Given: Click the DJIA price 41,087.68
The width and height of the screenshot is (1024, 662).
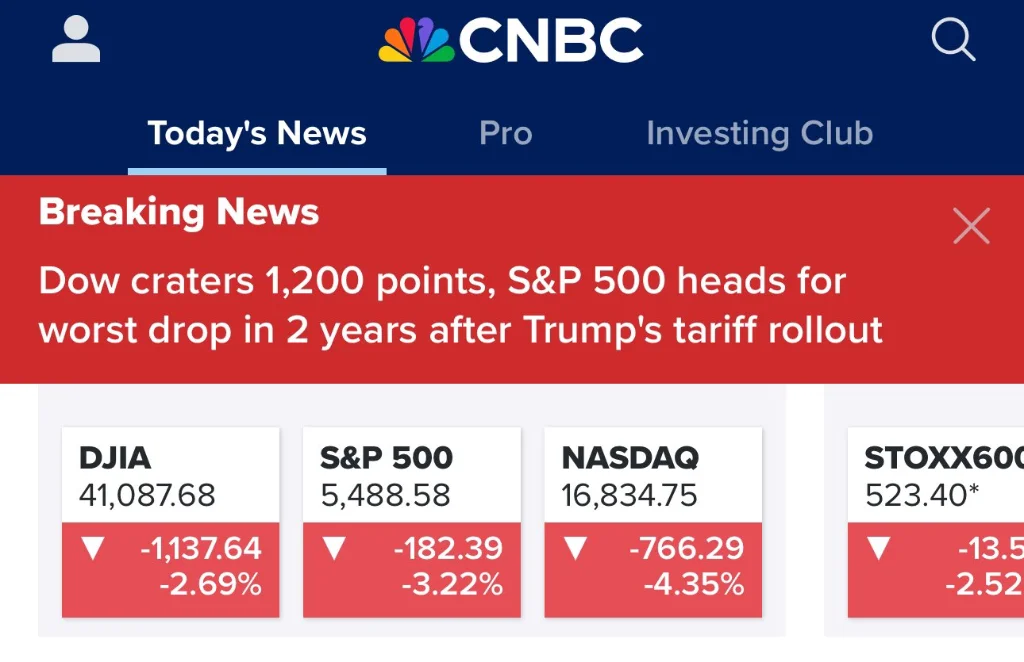Looking at the screenshot, I should pyautogui.click(x=147, y=495).
